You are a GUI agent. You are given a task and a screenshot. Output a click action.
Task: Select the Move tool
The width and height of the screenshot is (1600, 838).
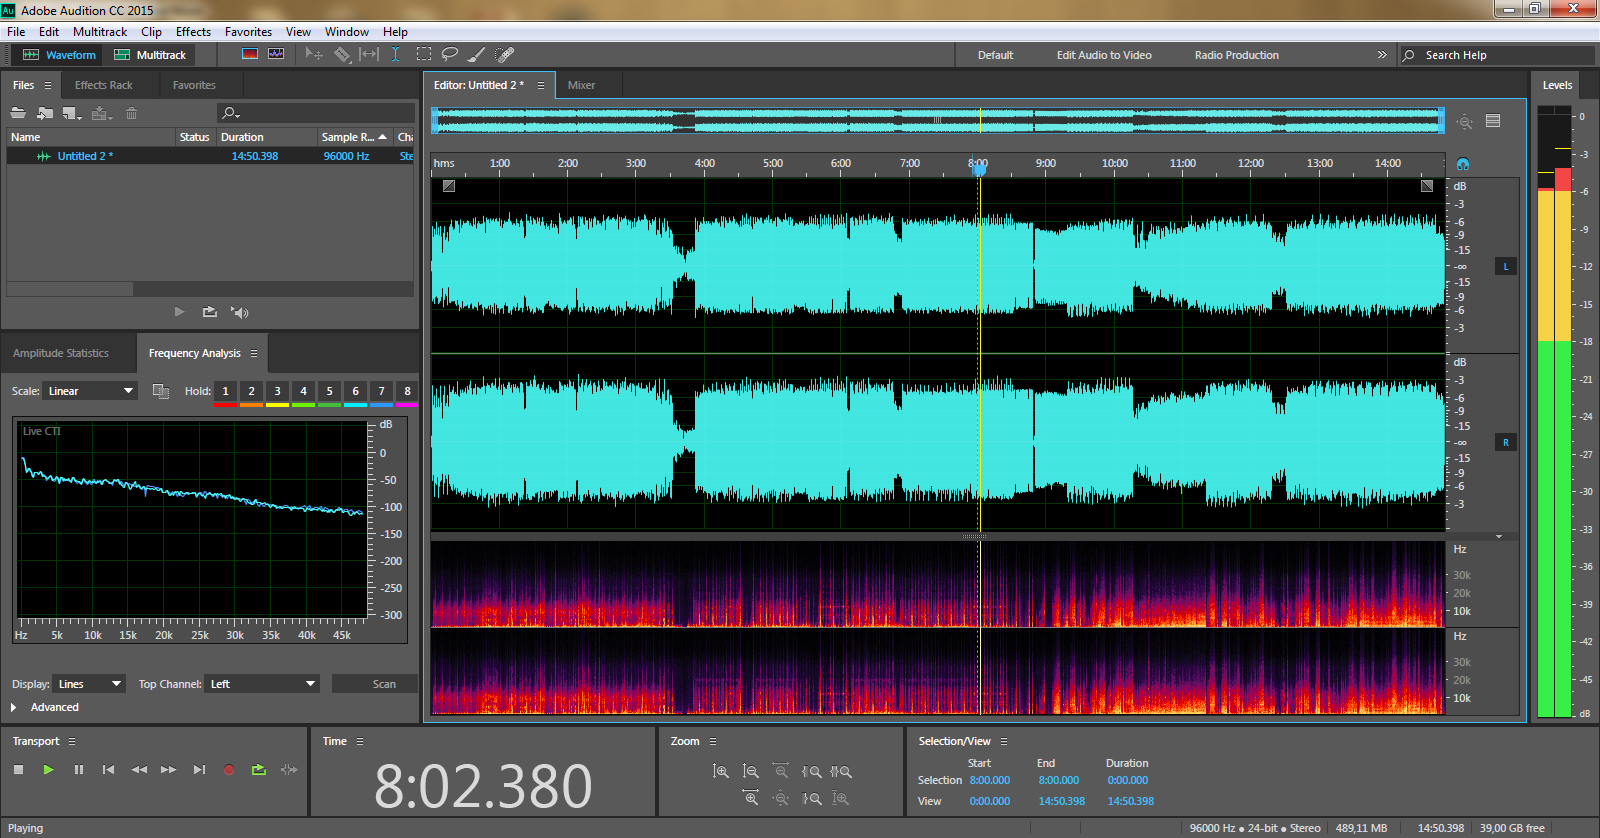pos(314,54)
